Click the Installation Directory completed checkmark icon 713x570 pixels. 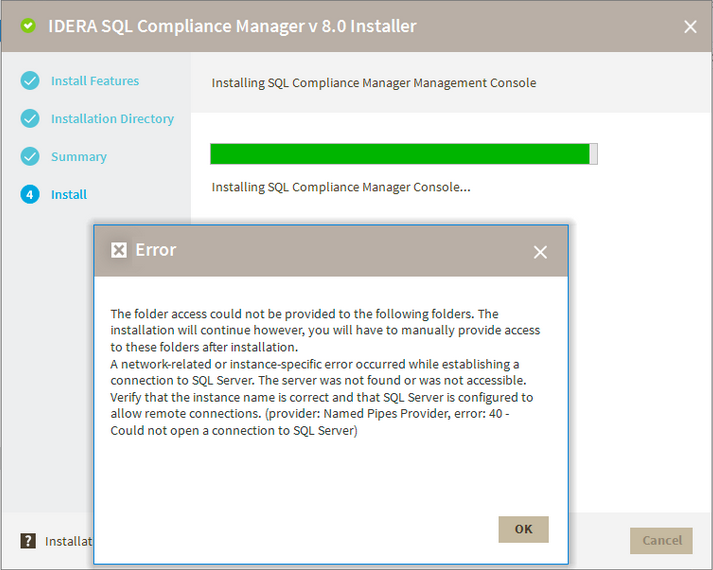[x=30, y=119]
